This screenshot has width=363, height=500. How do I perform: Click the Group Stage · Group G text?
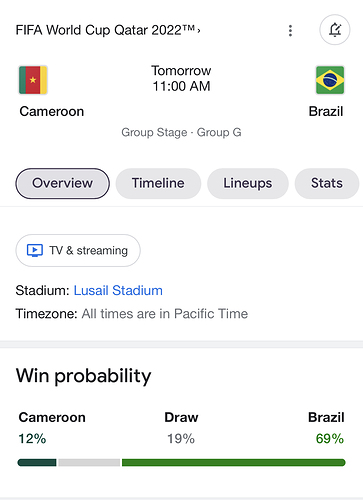[181, 132]
